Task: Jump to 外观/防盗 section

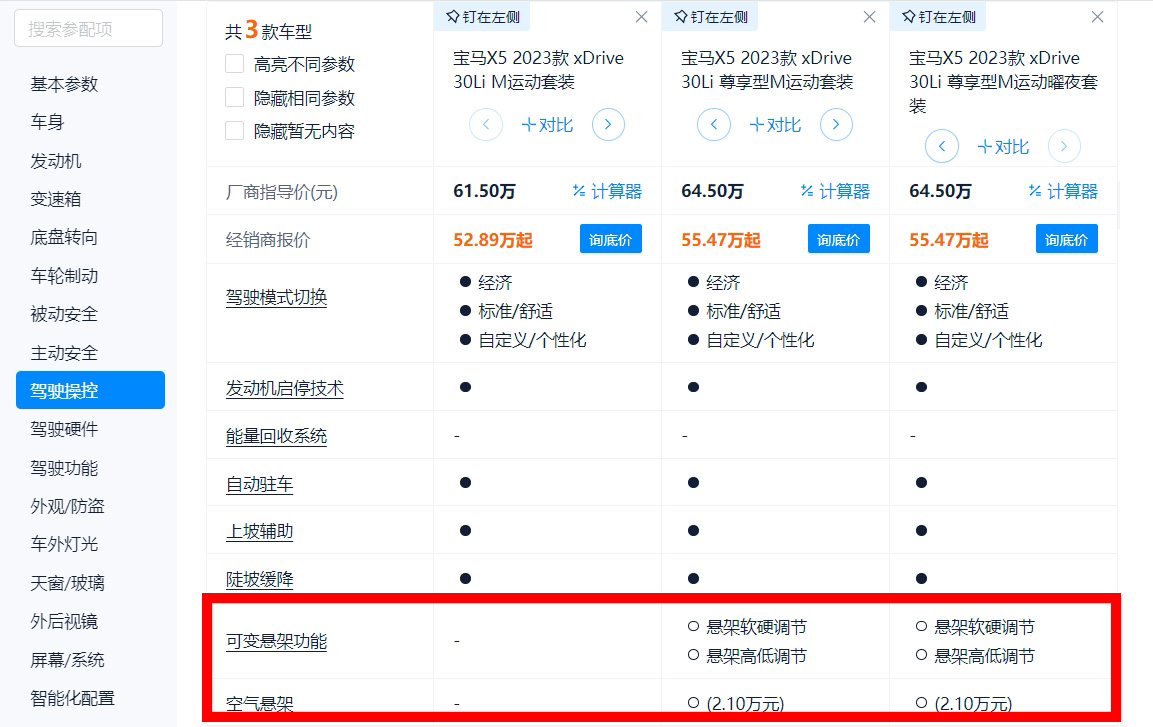Action: [68, 506]
